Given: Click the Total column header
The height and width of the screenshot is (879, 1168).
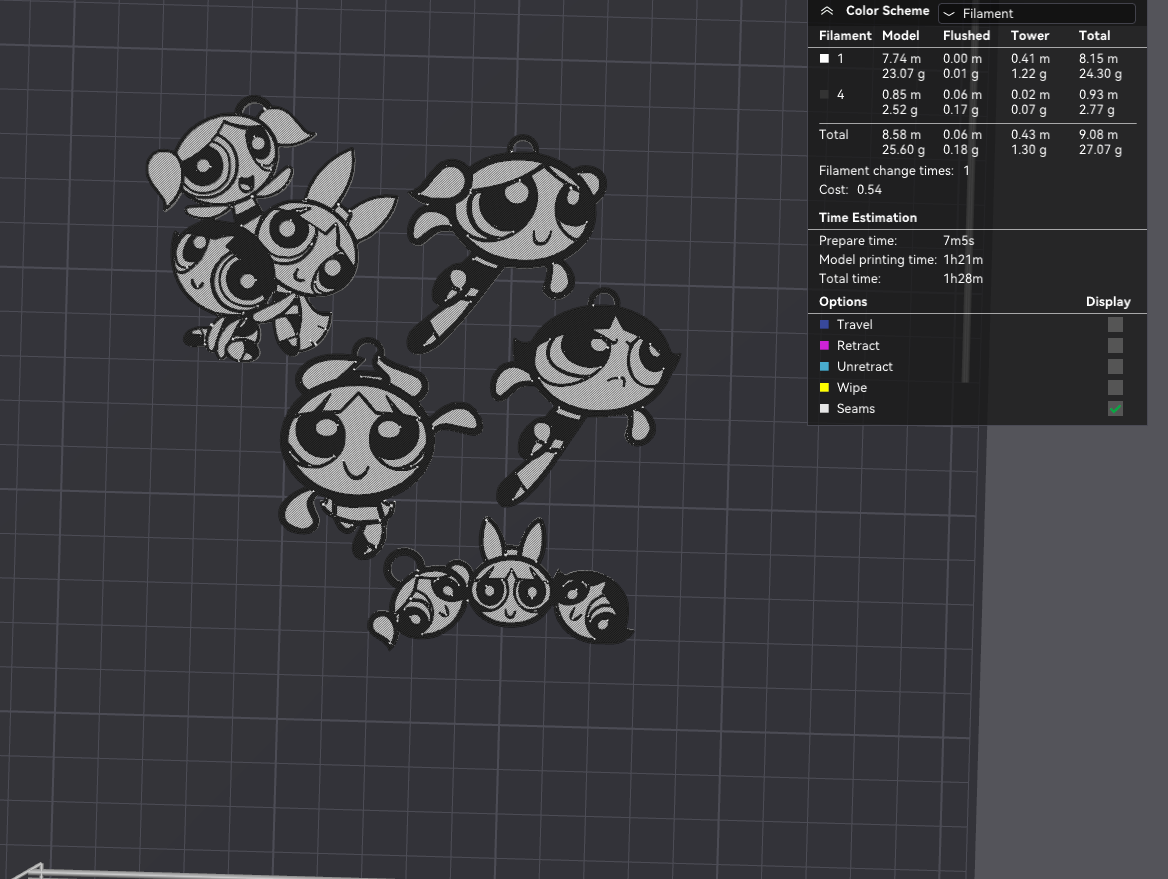Looking at the screenshot, I should [1094, 35].
